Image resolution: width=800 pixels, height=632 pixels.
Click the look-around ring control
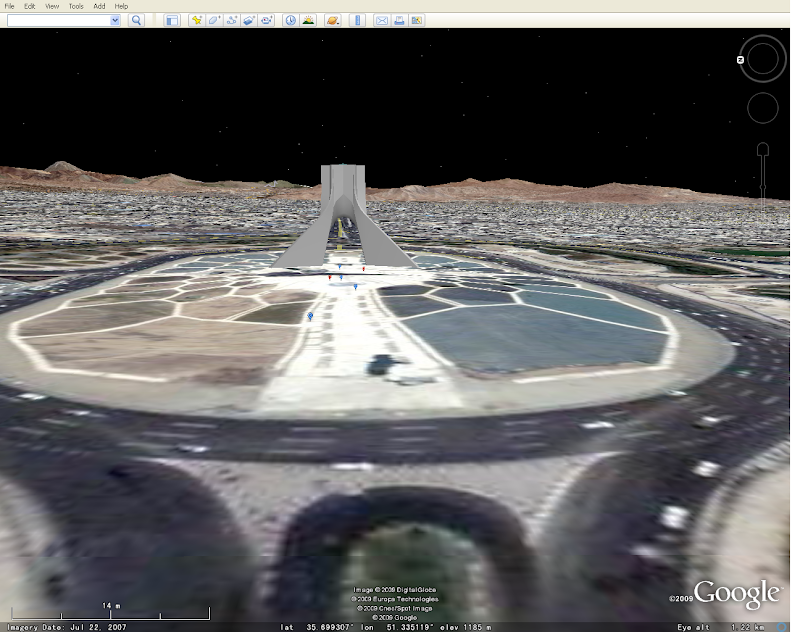pyautogui.click(x=763, y=58)
